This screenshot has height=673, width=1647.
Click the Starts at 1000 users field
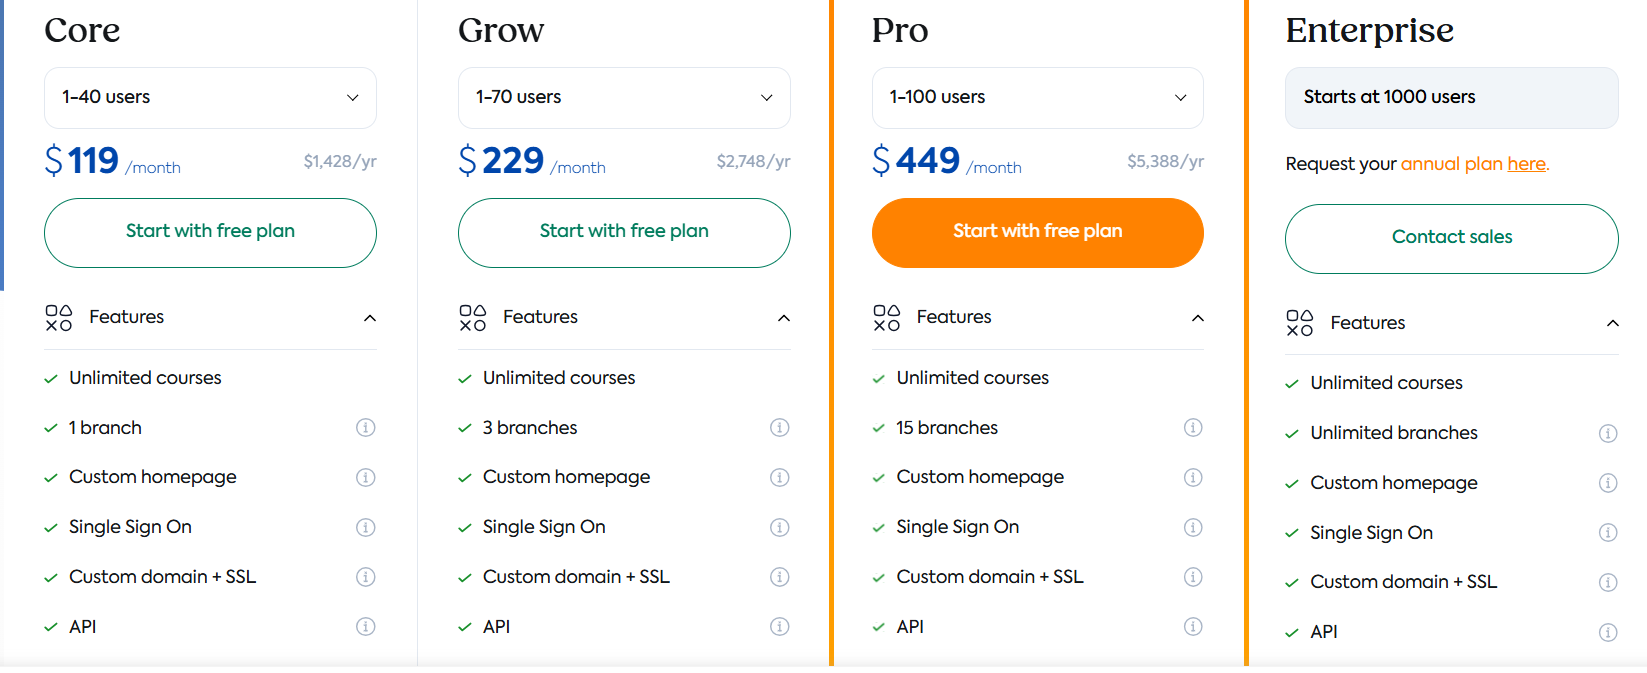tap(1452, 98)
